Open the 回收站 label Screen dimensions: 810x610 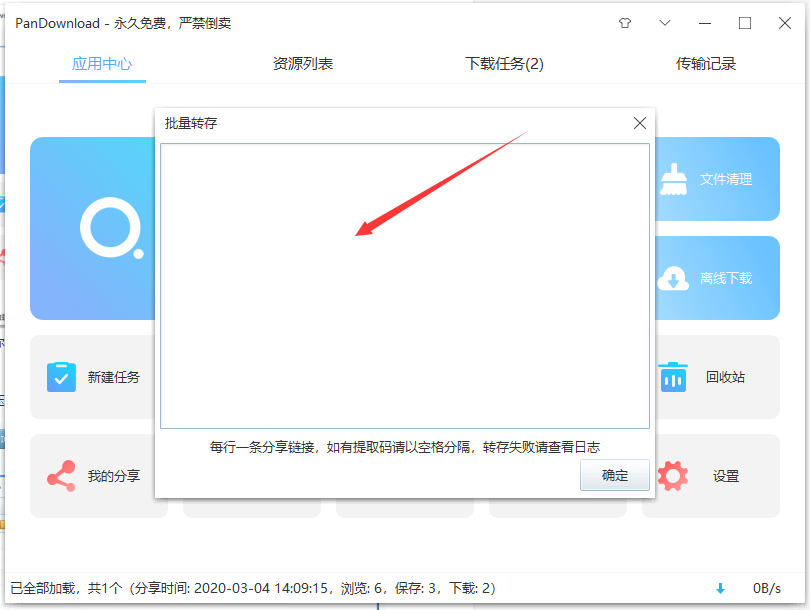725,377
